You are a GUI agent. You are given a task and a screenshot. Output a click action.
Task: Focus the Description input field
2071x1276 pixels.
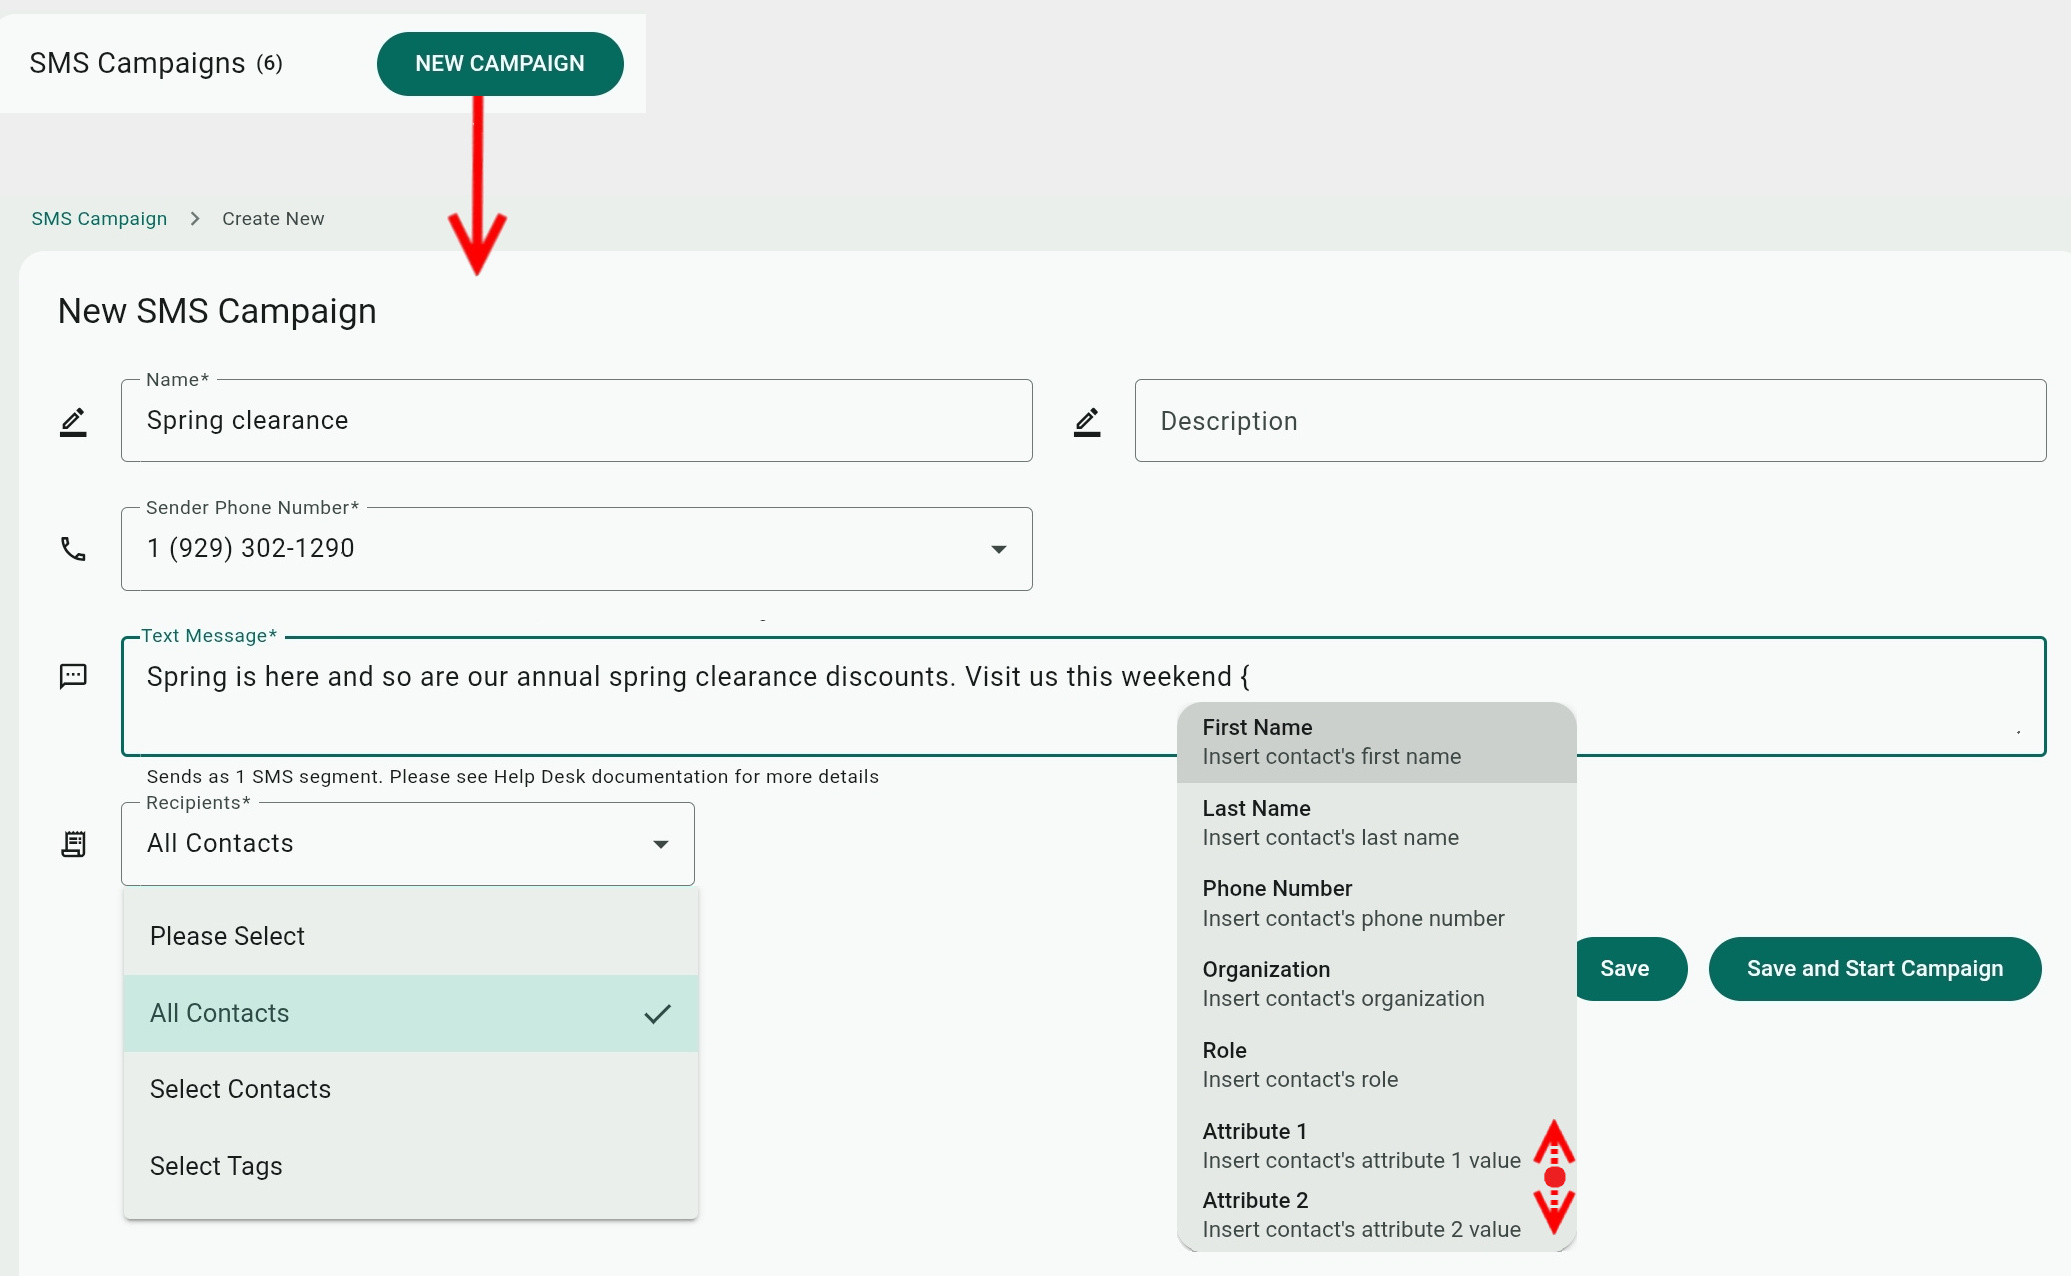[x=1590, y=421]
